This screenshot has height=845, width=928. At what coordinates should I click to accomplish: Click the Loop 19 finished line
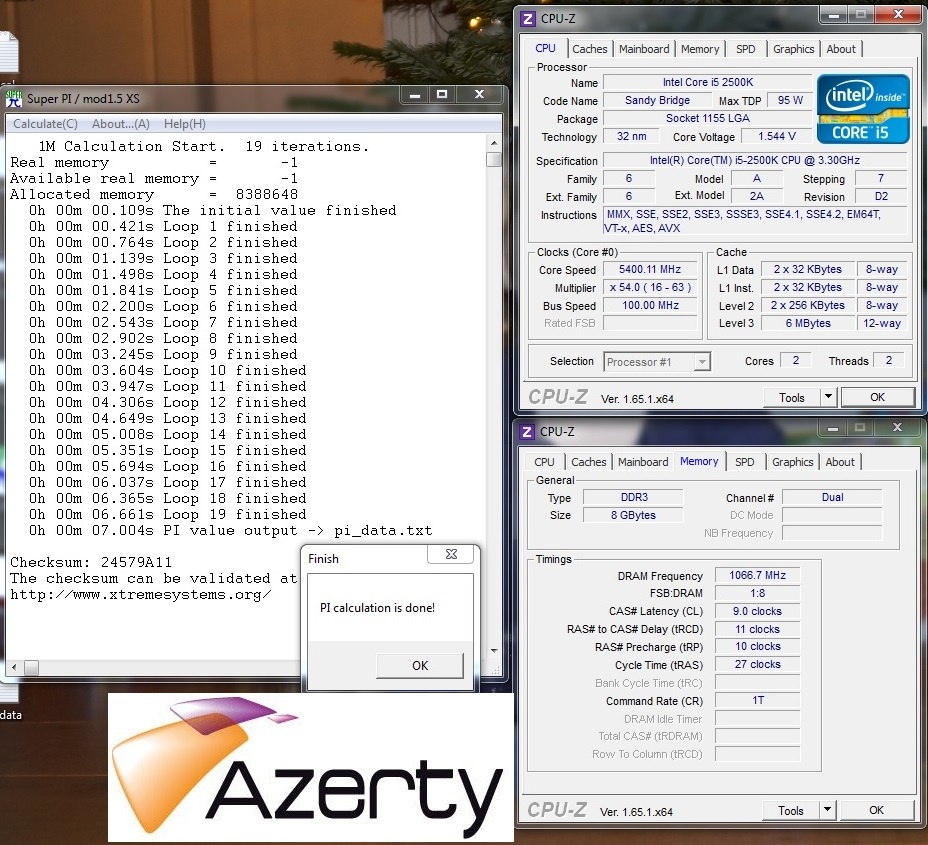[167, 514]
